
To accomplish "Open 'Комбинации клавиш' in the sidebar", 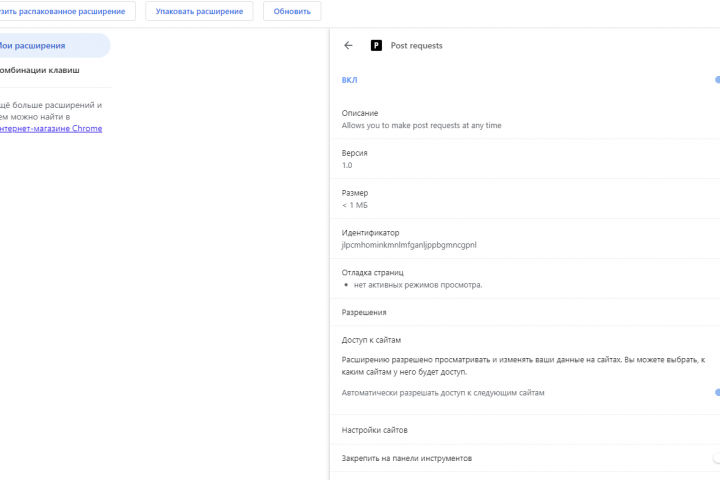I will coord(40,71).
